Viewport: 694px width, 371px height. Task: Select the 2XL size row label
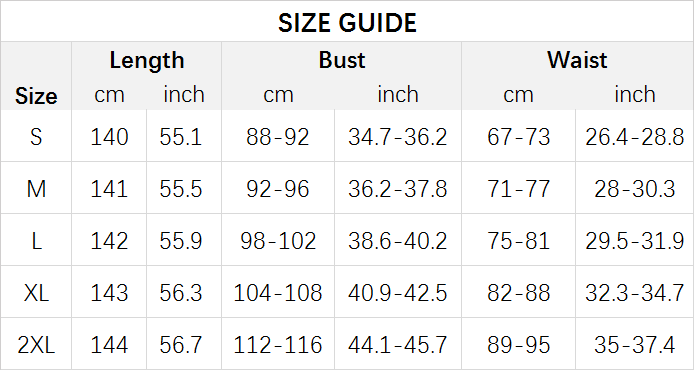pos(36,345)
